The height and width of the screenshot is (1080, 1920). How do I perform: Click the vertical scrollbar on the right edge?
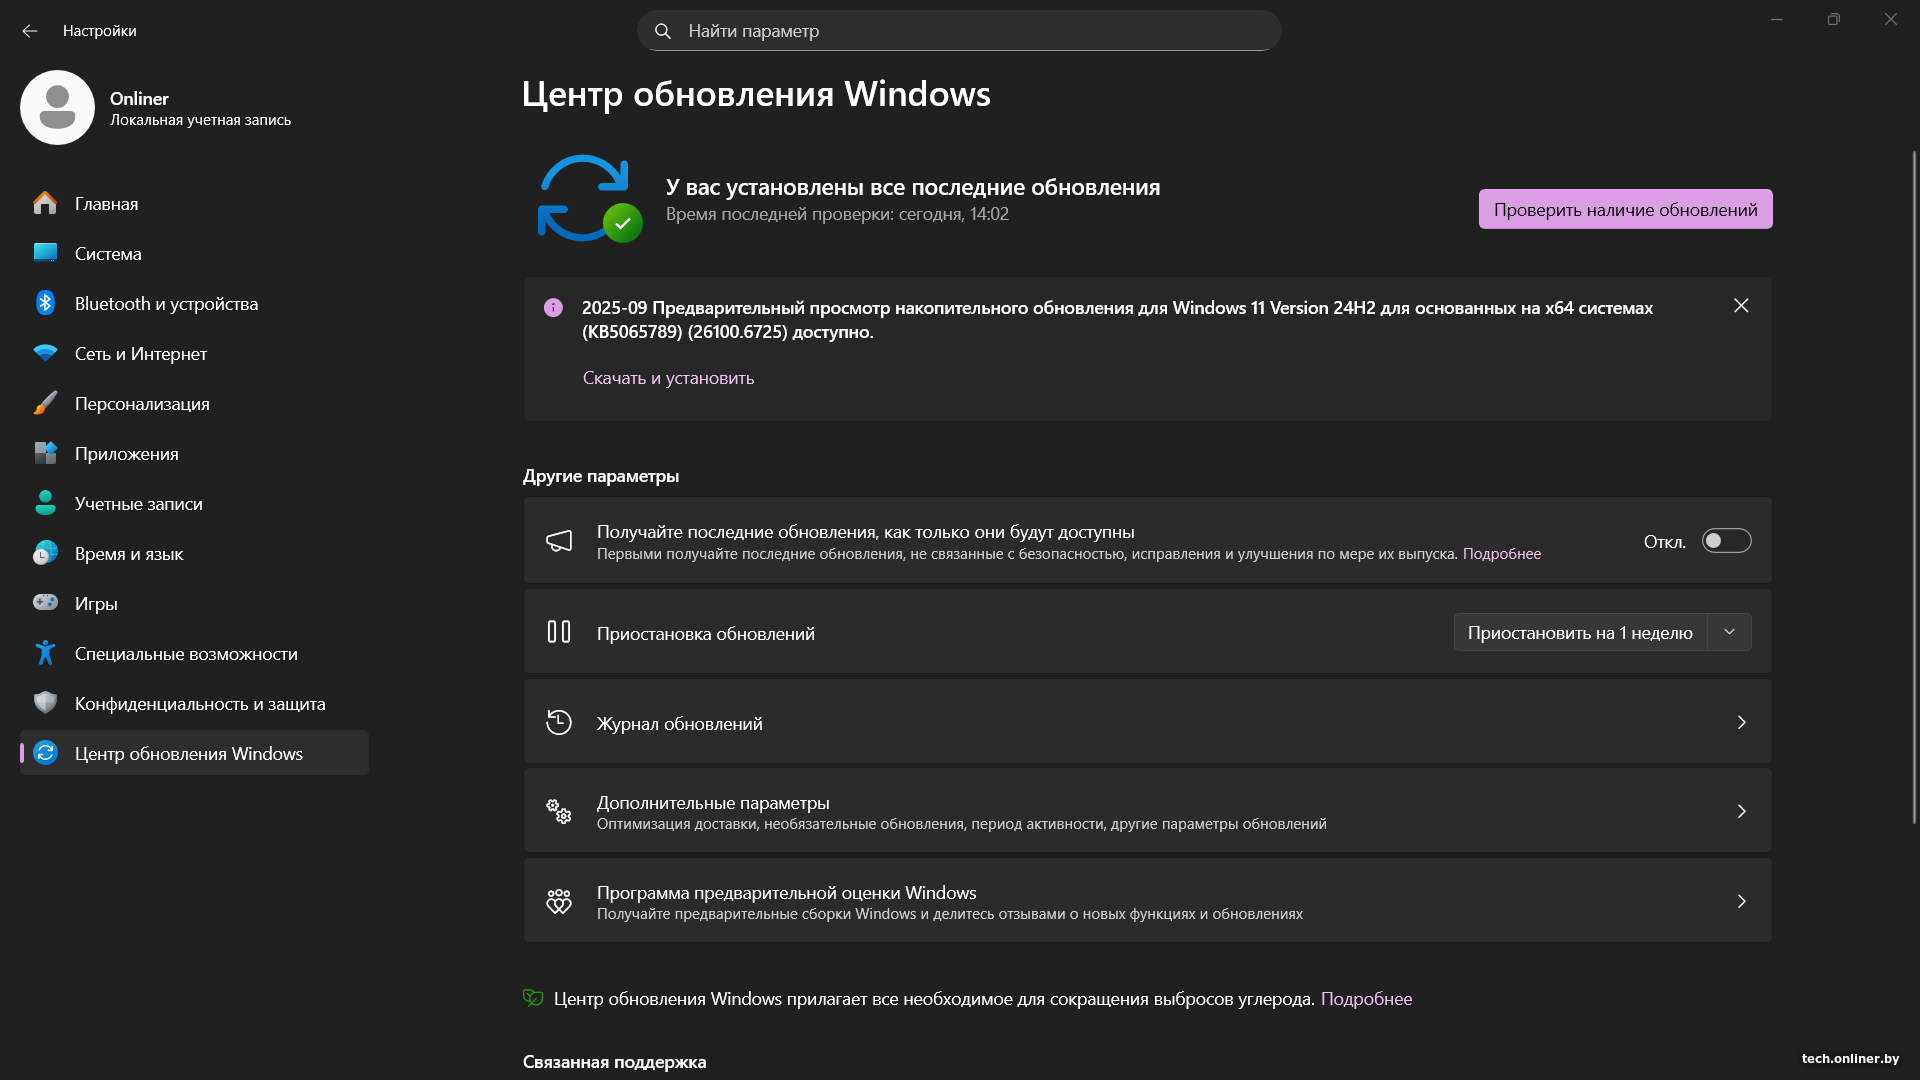click(1914, 487)
